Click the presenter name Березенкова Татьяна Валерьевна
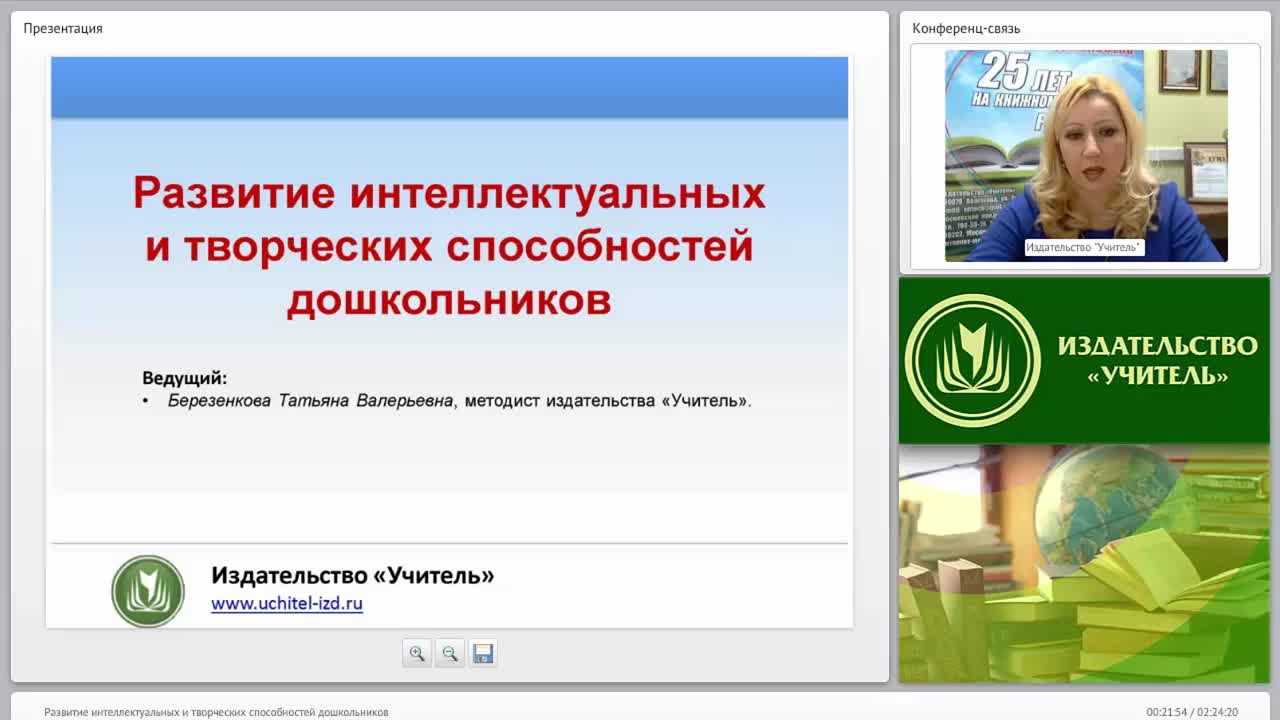 310,401
